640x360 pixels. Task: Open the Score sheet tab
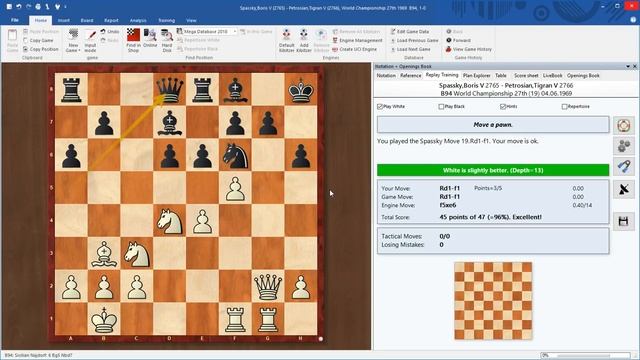click(526, 76)
